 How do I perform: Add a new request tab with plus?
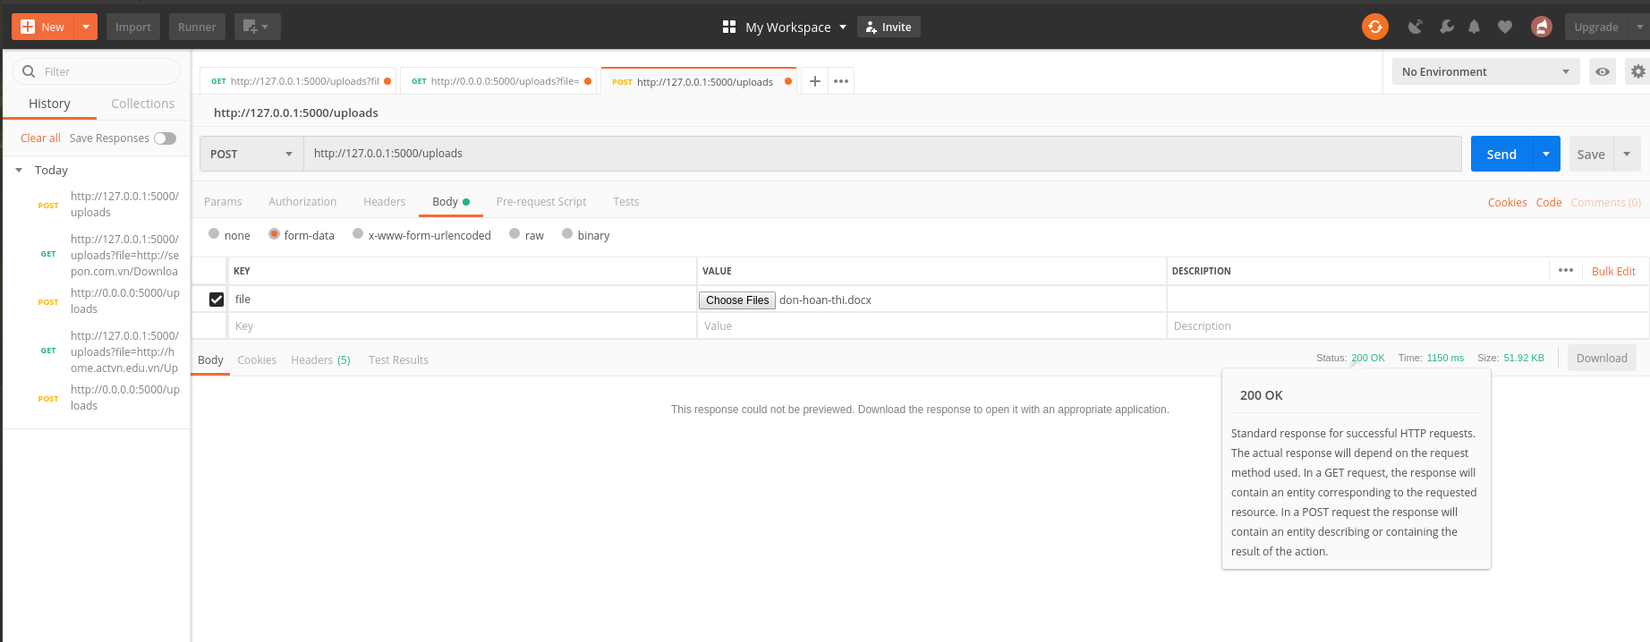(x=815, y=81)
